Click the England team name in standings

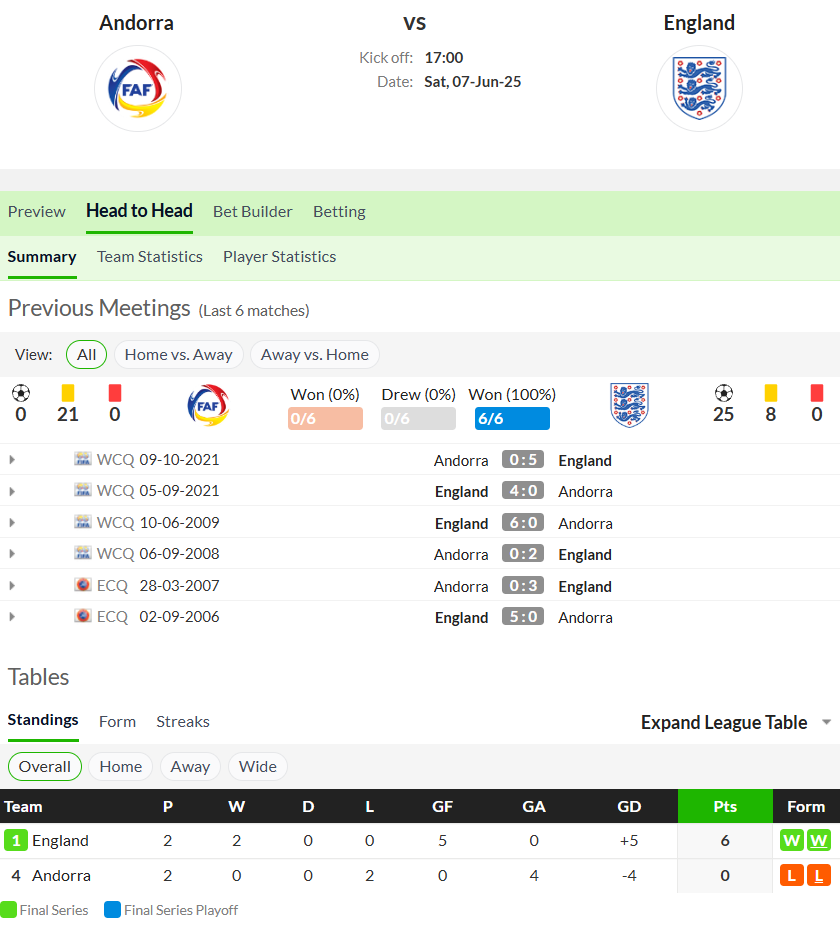[60, 841]
